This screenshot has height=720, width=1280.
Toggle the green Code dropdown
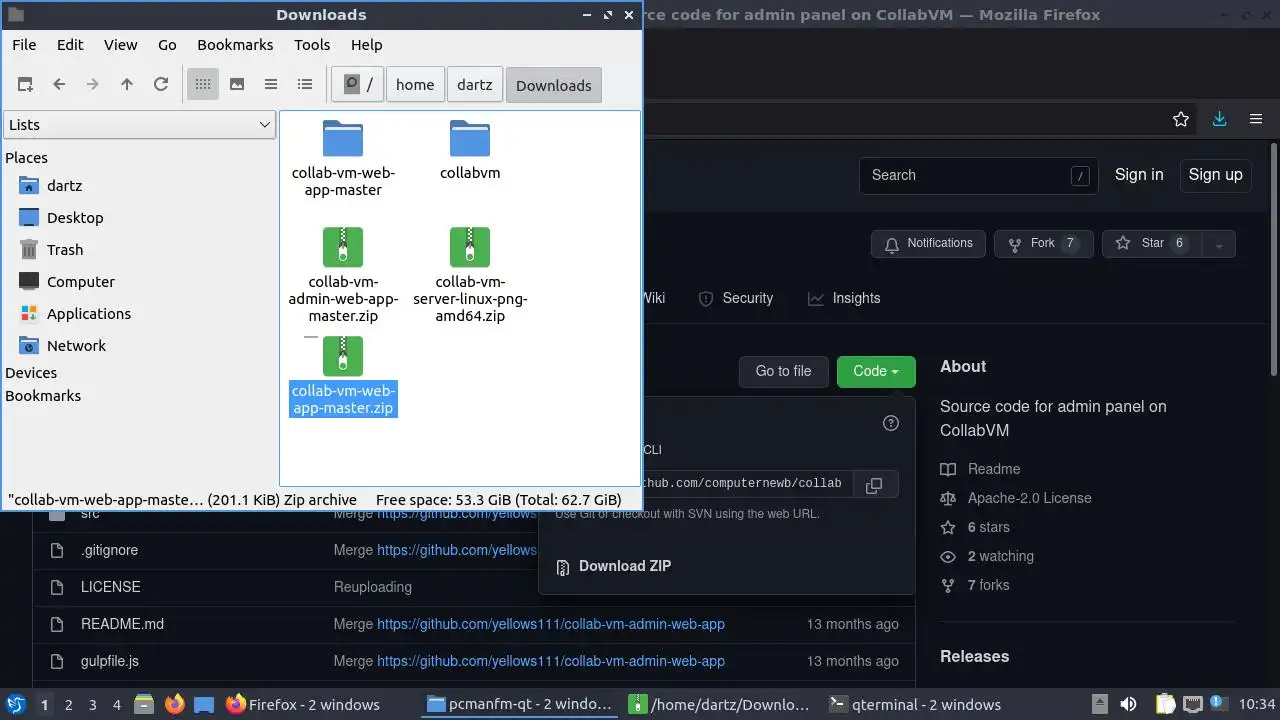click(876, 371)
